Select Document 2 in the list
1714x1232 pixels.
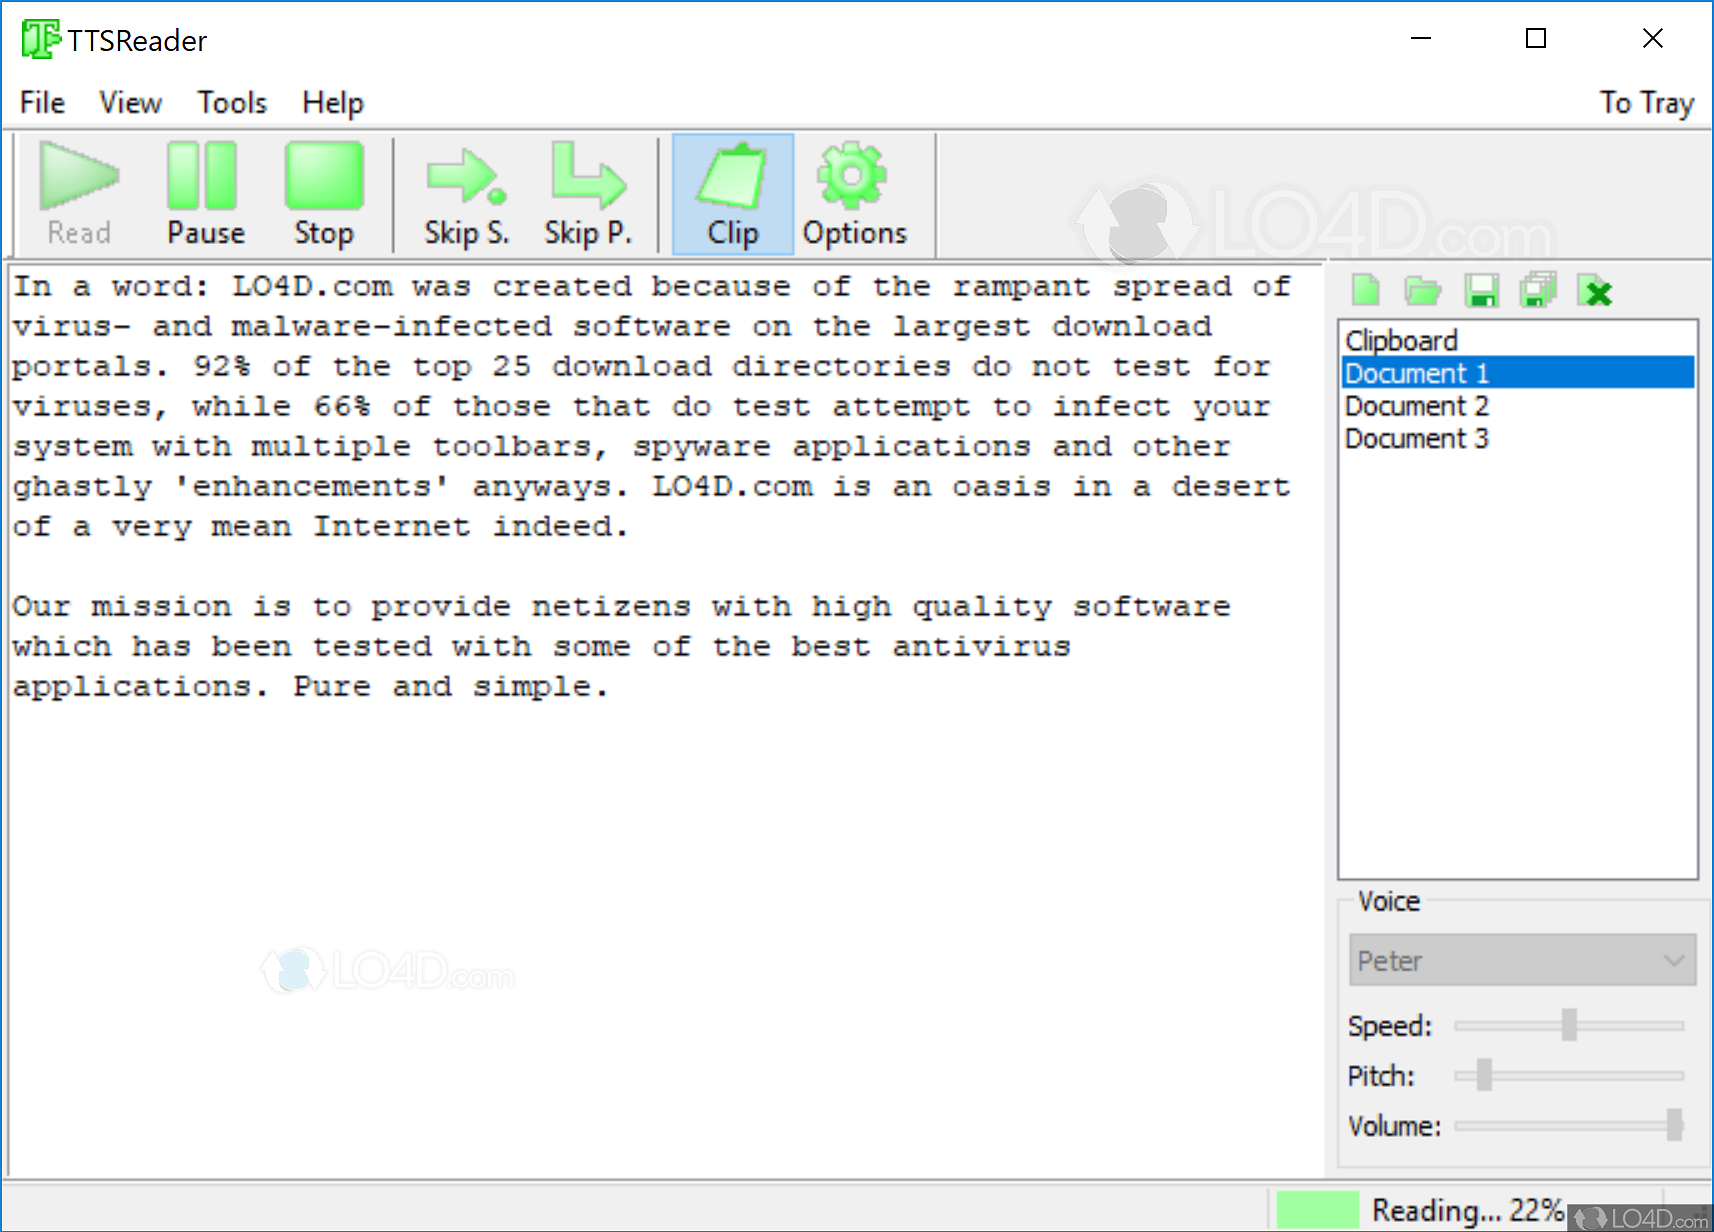[1518, 406]
